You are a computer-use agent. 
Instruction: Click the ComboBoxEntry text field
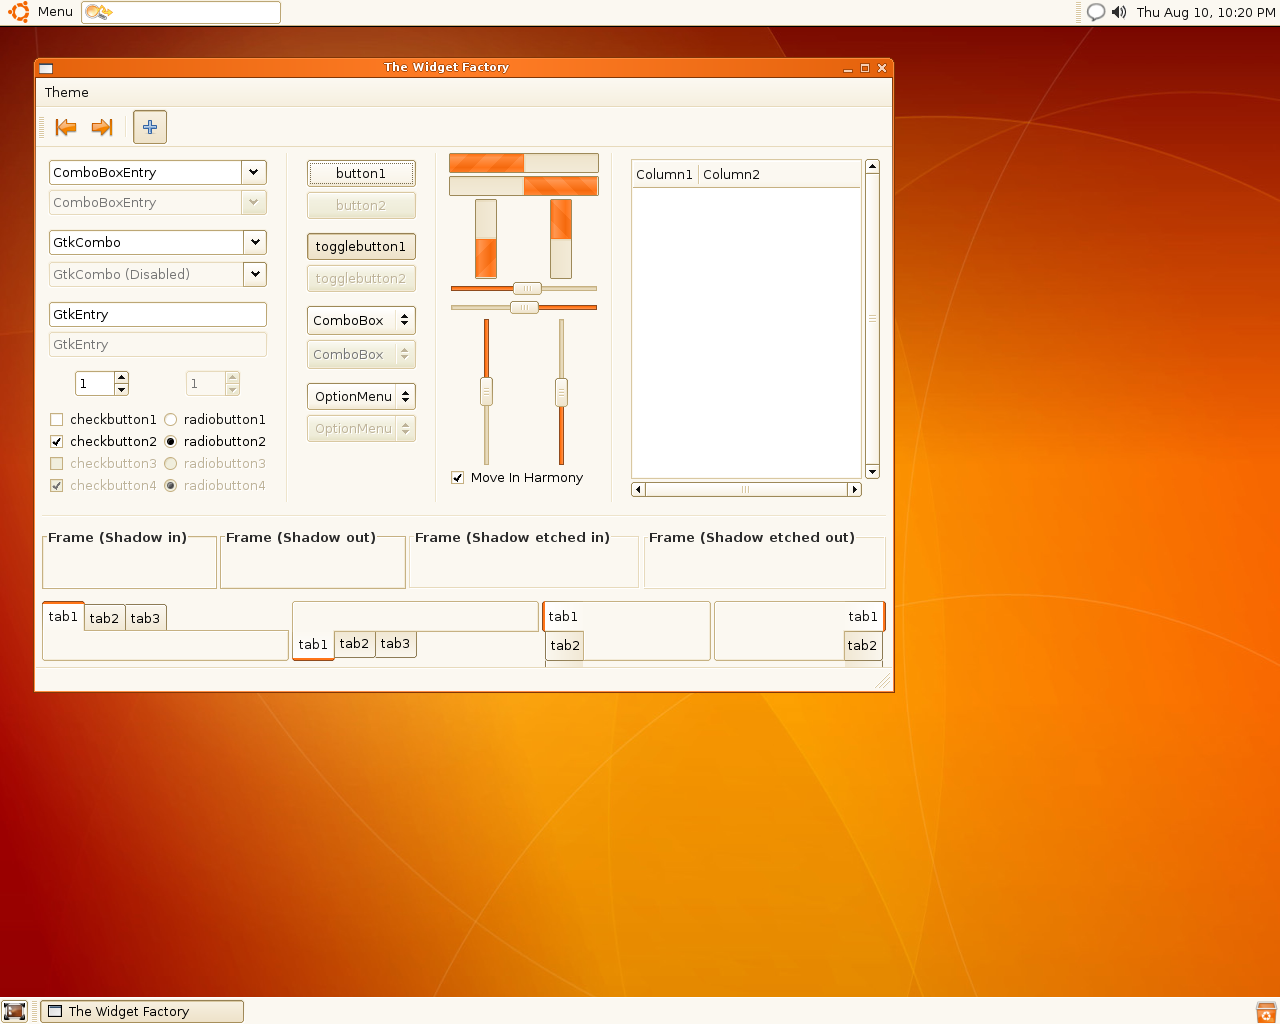point(146,173)
